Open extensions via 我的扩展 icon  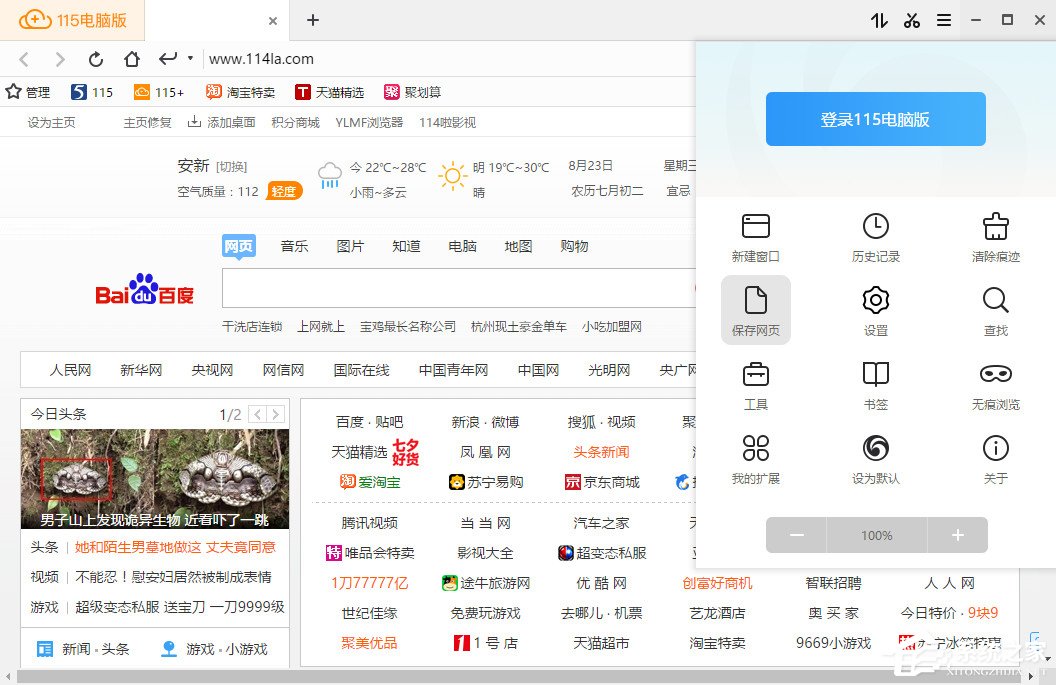tap(755, 455)
